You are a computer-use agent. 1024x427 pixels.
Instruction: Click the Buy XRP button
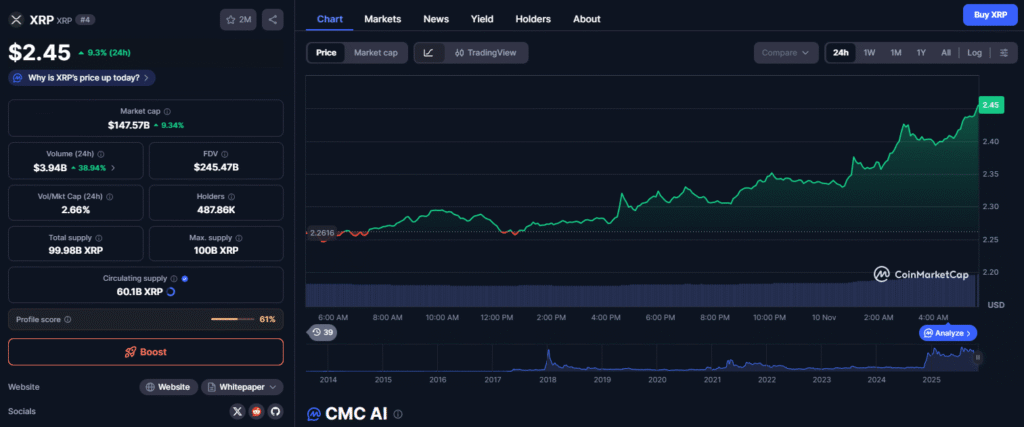coord(990,14)
